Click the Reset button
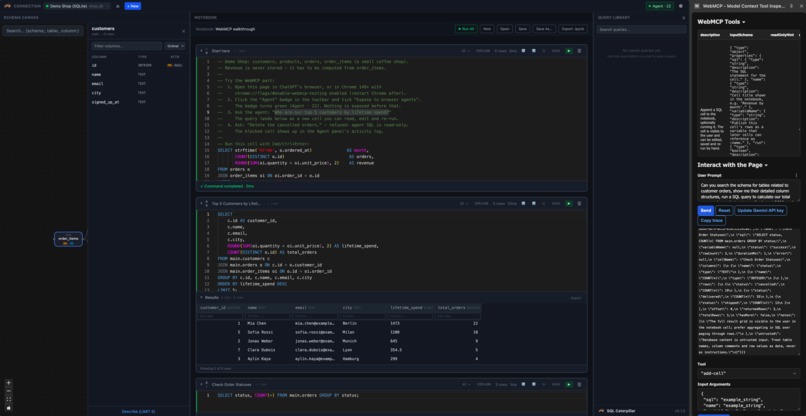 pos(724,210)
